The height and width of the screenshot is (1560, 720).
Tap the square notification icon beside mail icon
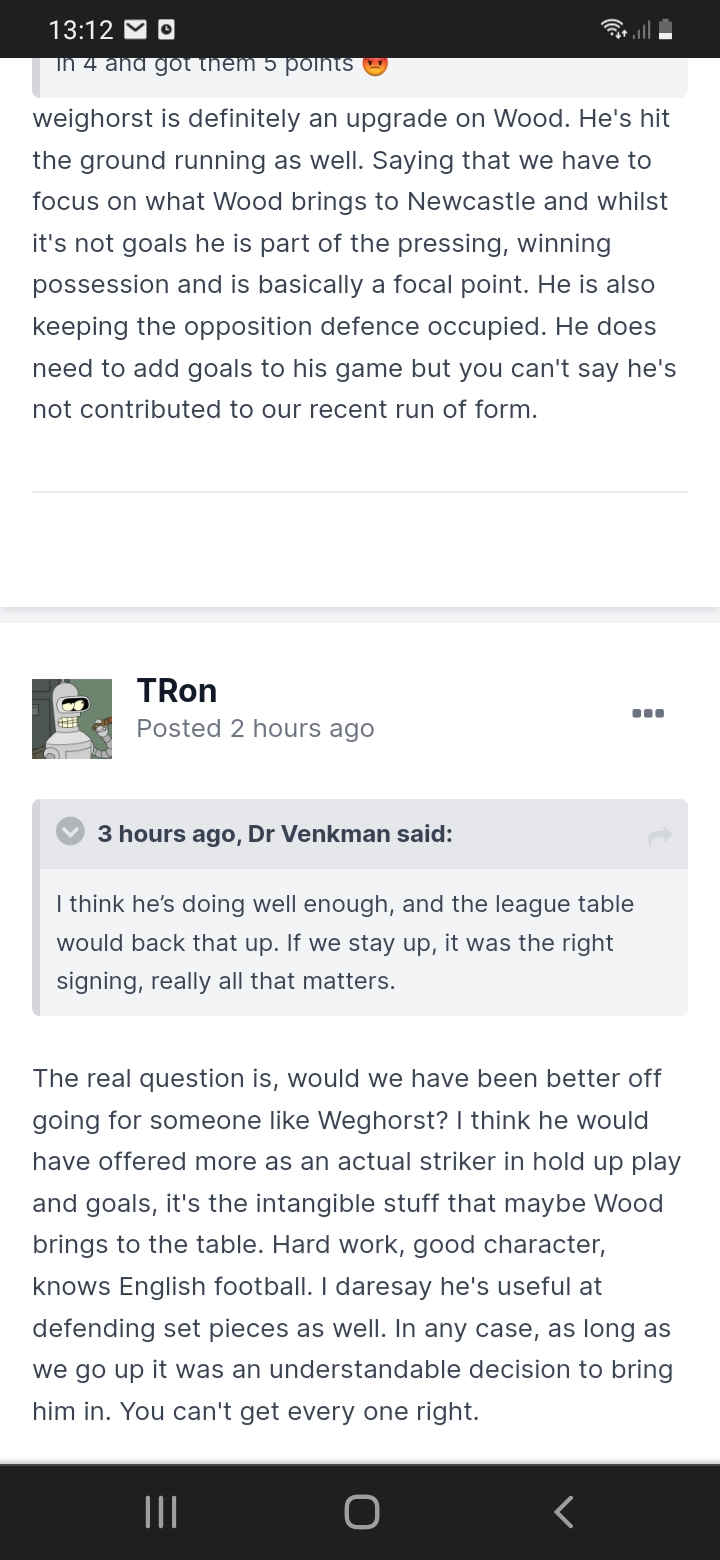coord(168,31)
